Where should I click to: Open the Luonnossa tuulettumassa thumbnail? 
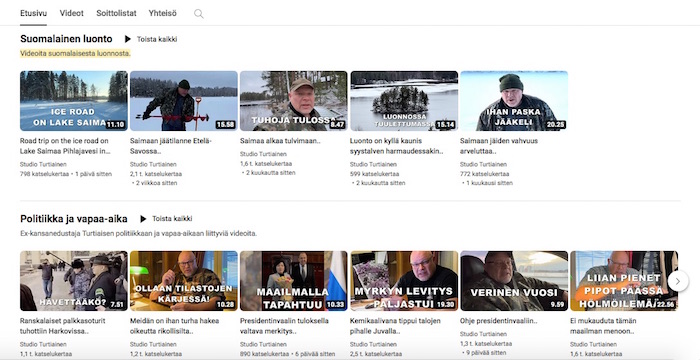click(x=404, y=101)
